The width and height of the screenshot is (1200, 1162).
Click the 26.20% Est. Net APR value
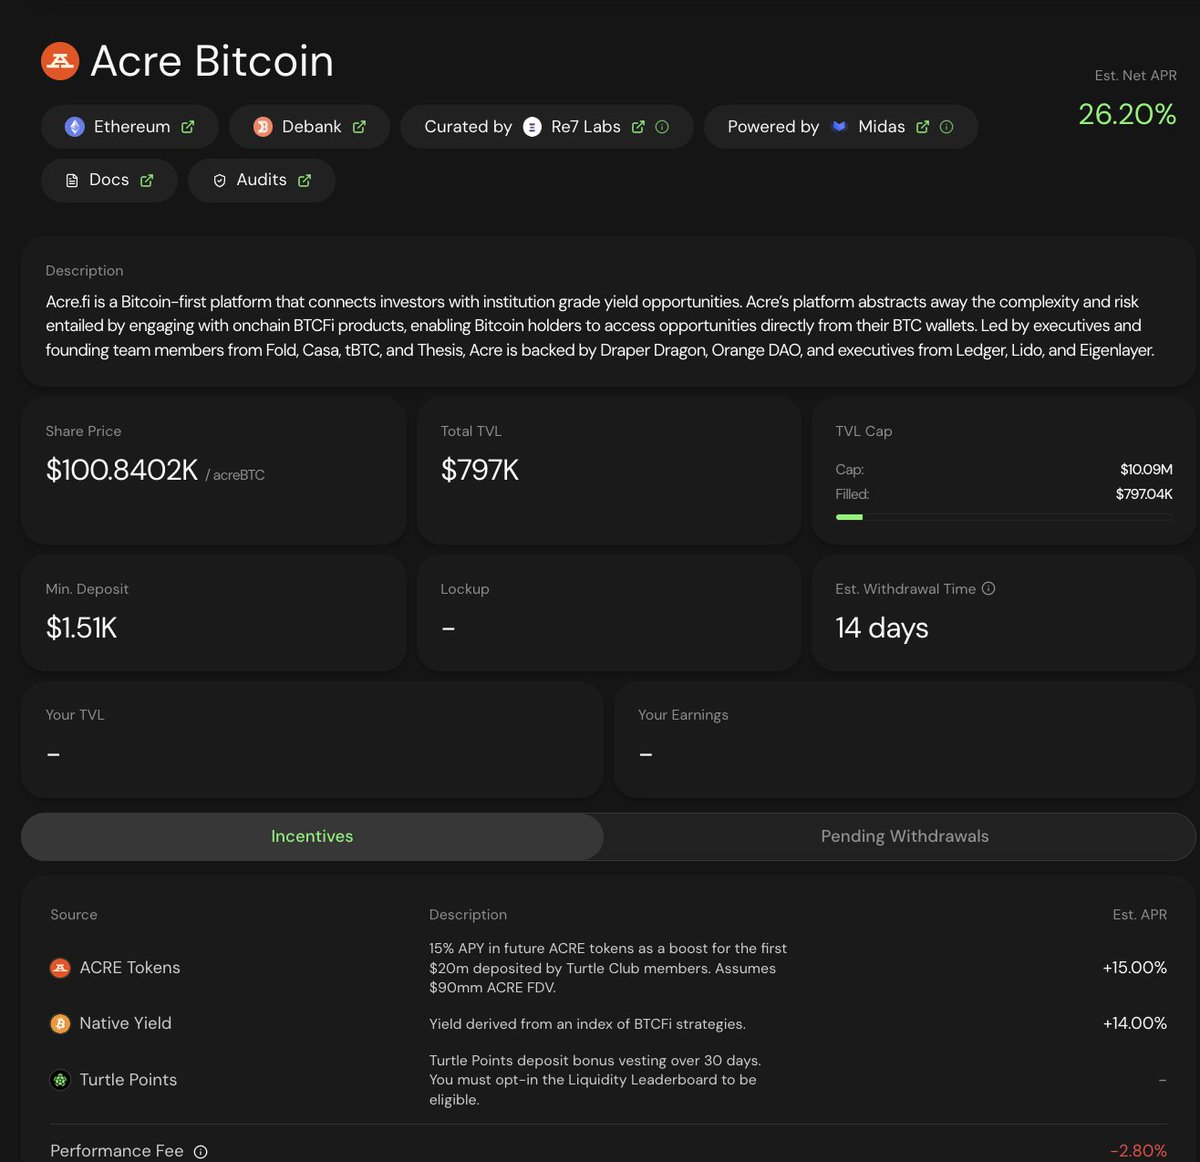pos(1127,114)
